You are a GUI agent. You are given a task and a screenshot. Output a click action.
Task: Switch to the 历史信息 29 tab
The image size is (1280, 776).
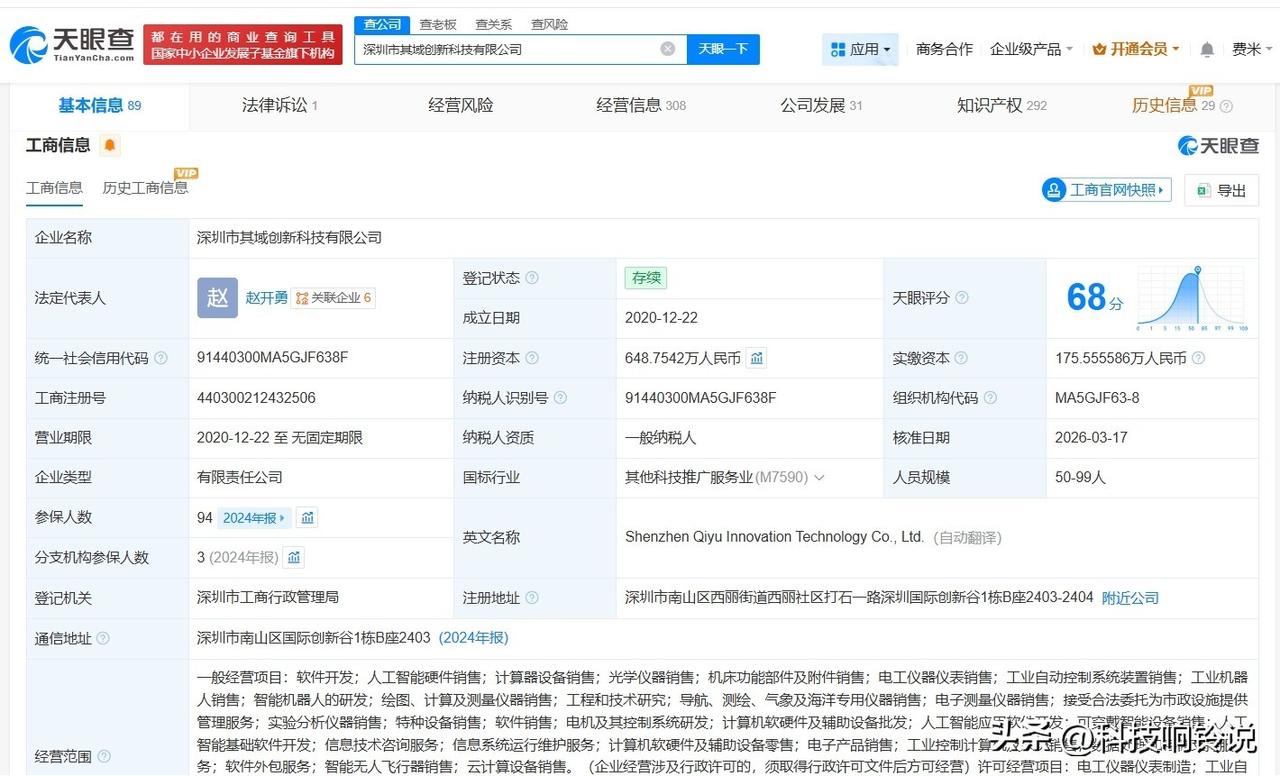coord(1173,105)
